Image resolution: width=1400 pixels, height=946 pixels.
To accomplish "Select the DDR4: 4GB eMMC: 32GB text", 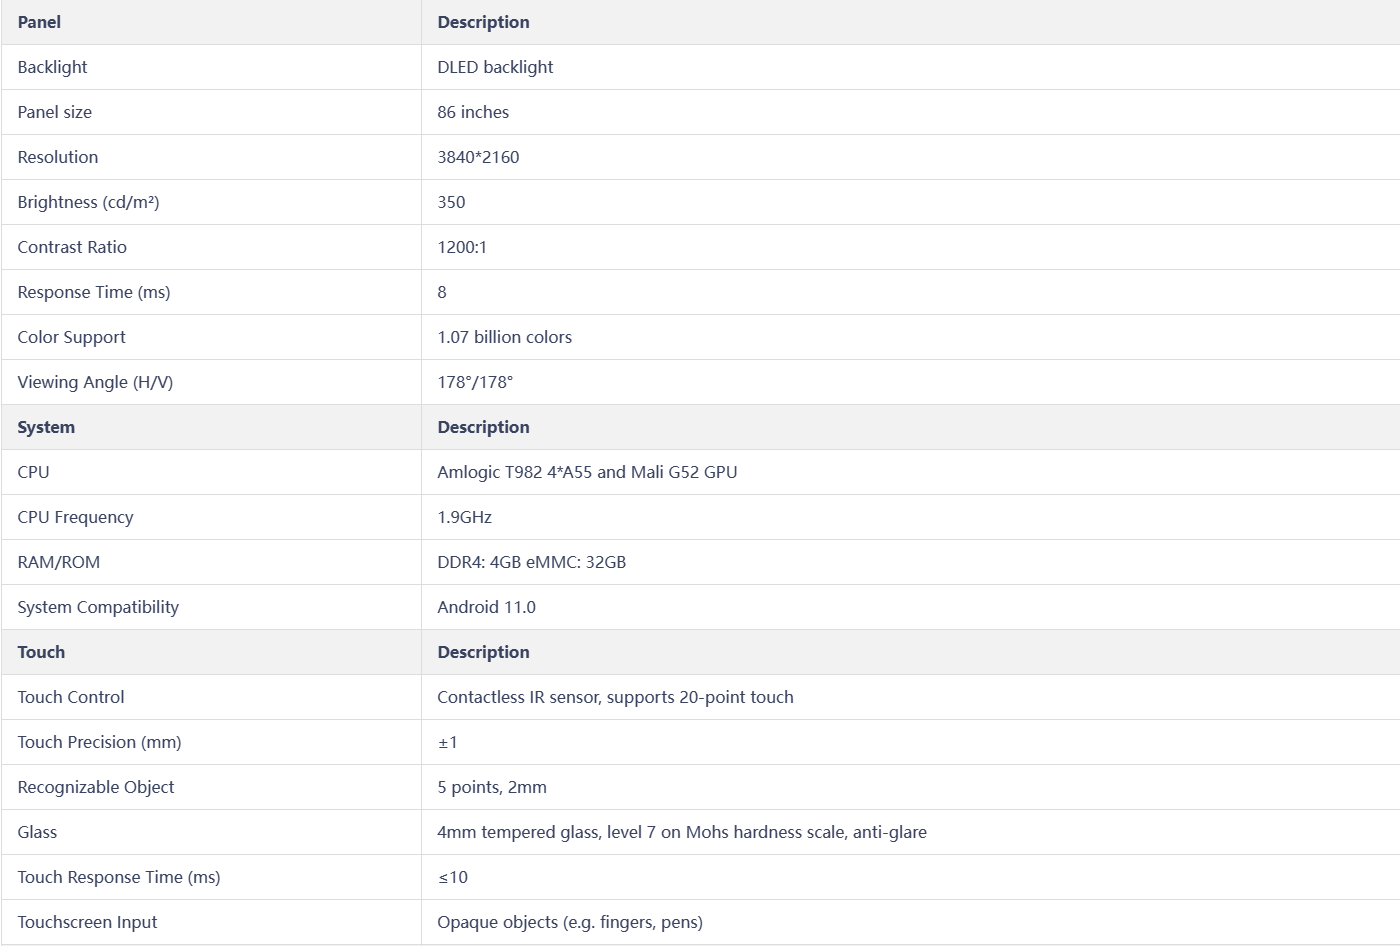I will [532, 562].
